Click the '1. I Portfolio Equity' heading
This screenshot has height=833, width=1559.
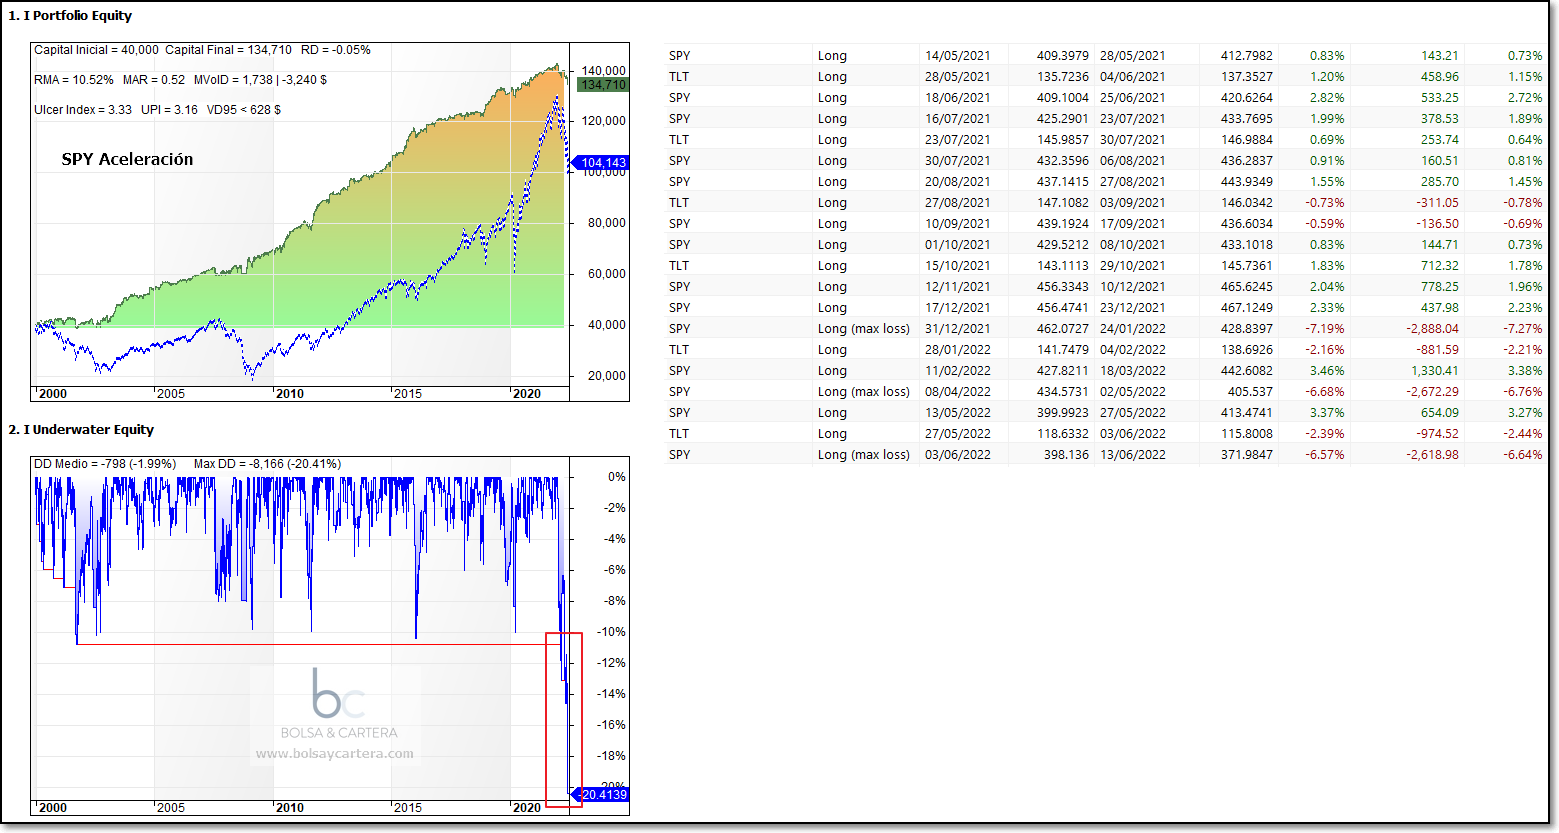[x=70, y=16]
